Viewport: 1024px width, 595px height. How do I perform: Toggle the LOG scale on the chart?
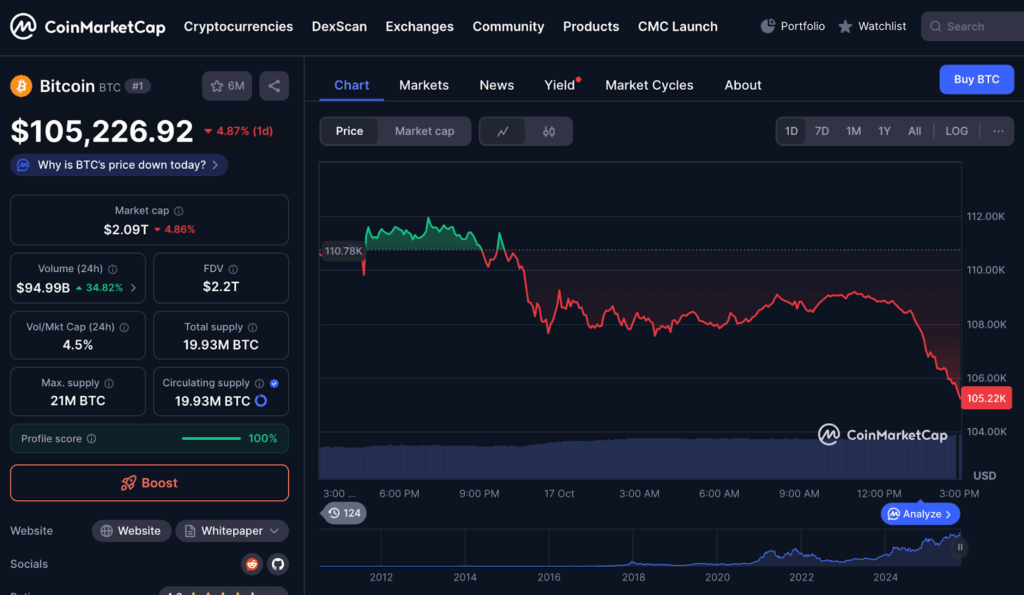[x=956, y=131]
